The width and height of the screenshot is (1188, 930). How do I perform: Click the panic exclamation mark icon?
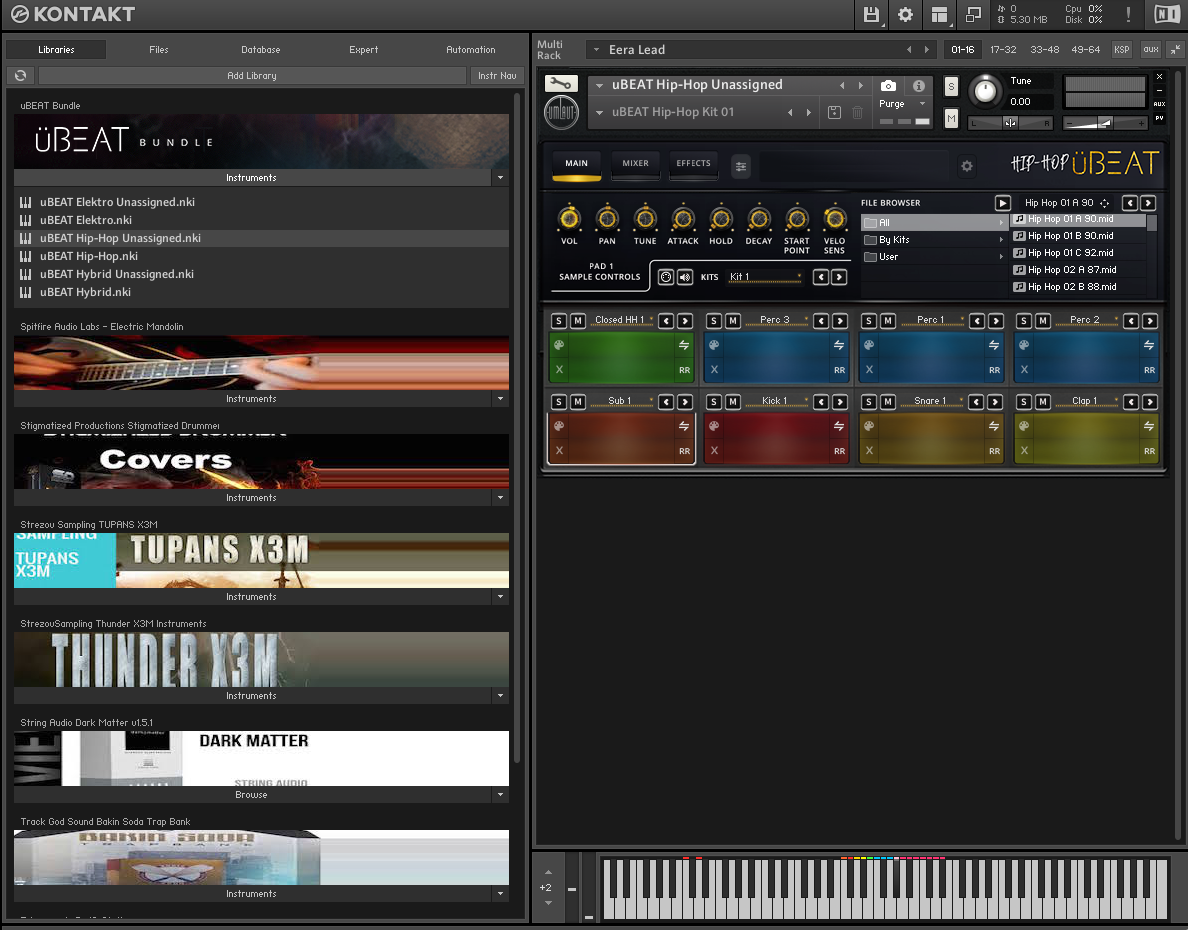(x=1128, y=14)
